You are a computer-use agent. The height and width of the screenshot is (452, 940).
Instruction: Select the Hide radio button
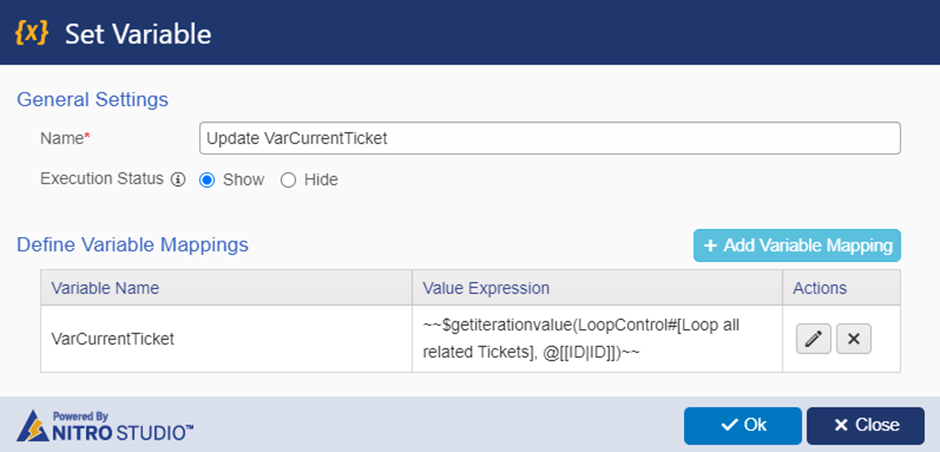pos(288,180)
